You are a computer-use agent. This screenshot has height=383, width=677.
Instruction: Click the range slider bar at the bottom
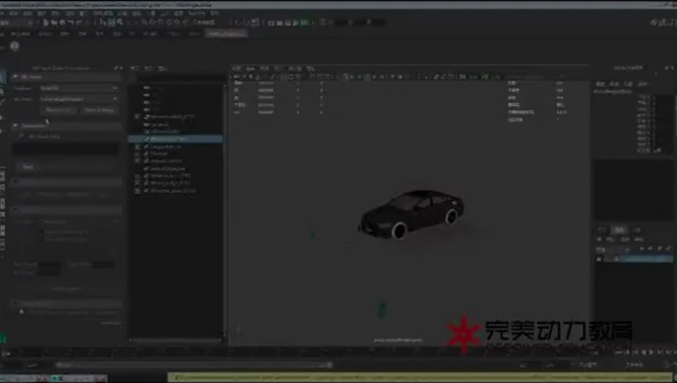pos(193,365)
